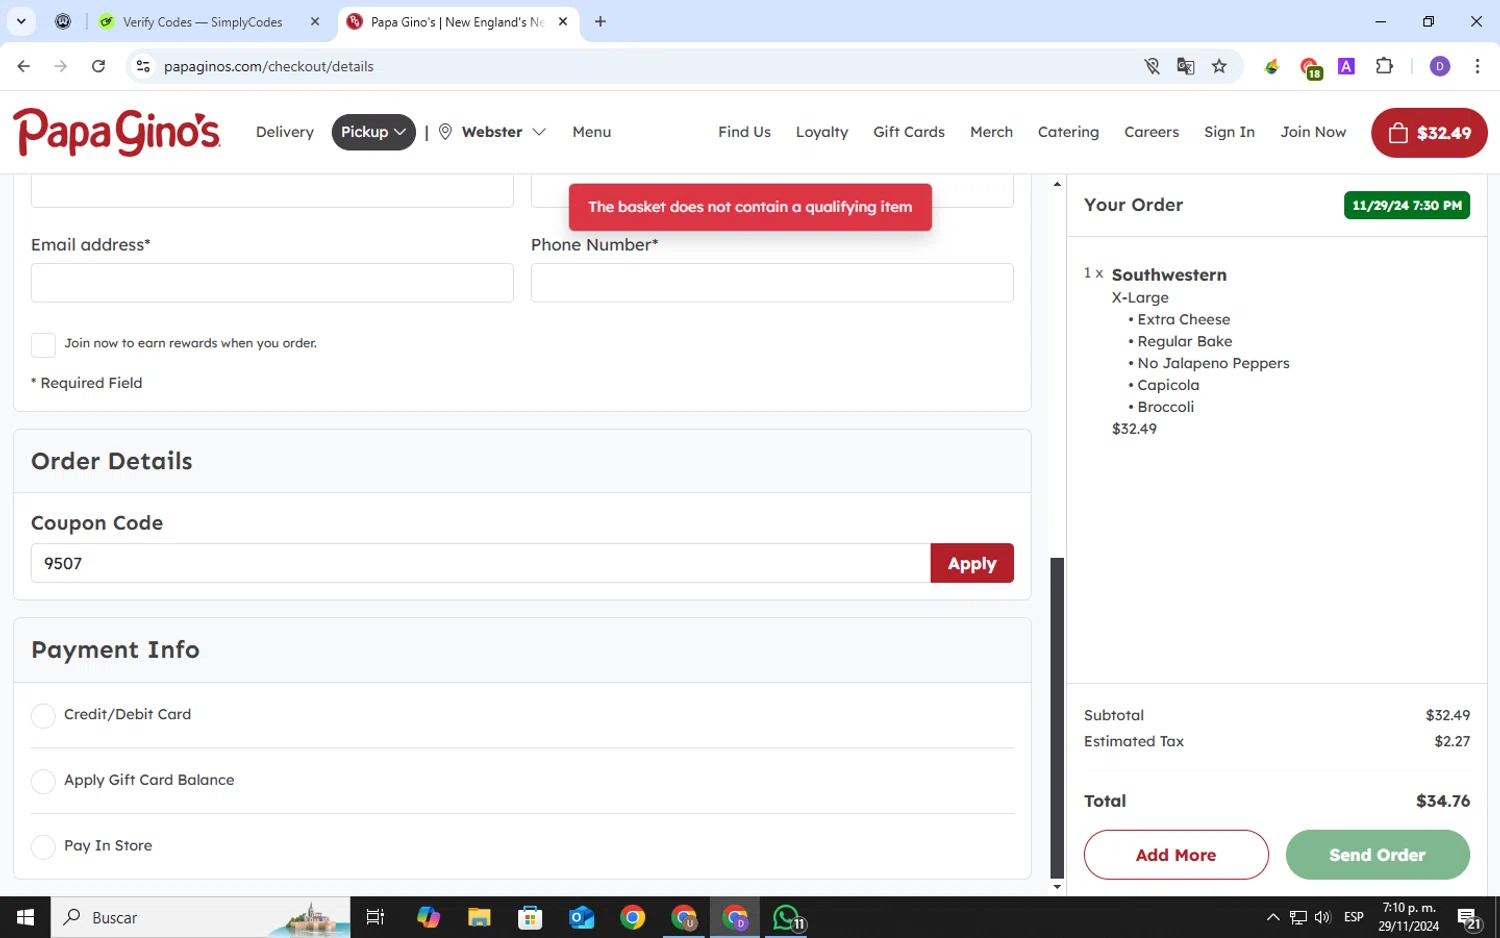Focus the Email address field
Viewport: 1500px width, 938px height.
[x=272, y=283]
